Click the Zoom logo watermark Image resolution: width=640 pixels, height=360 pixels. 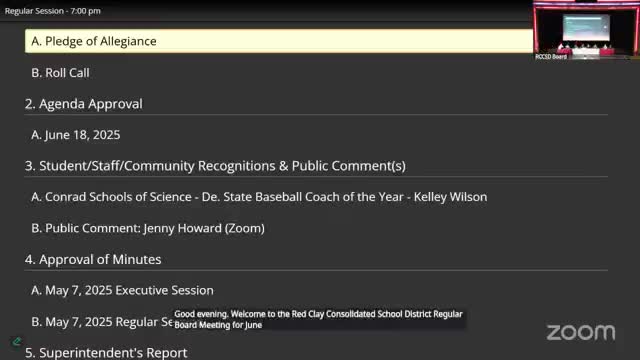[581, 332]
